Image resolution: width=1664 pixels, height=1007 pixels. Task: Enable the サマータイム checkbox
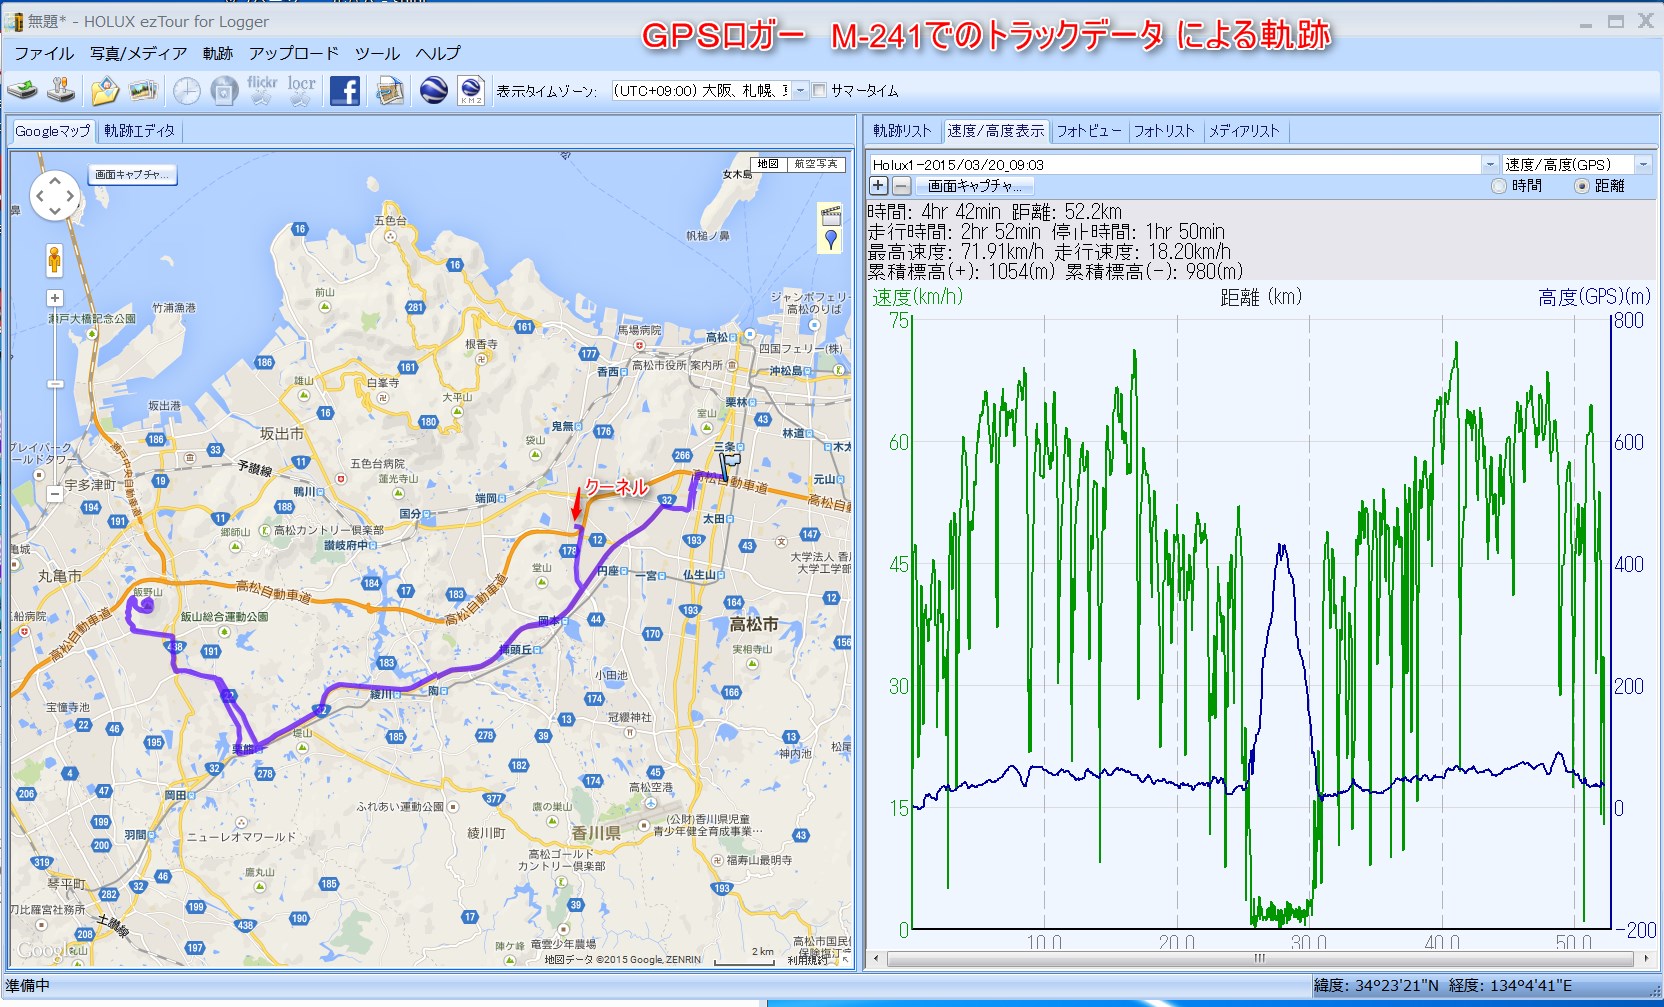(820, 90)
